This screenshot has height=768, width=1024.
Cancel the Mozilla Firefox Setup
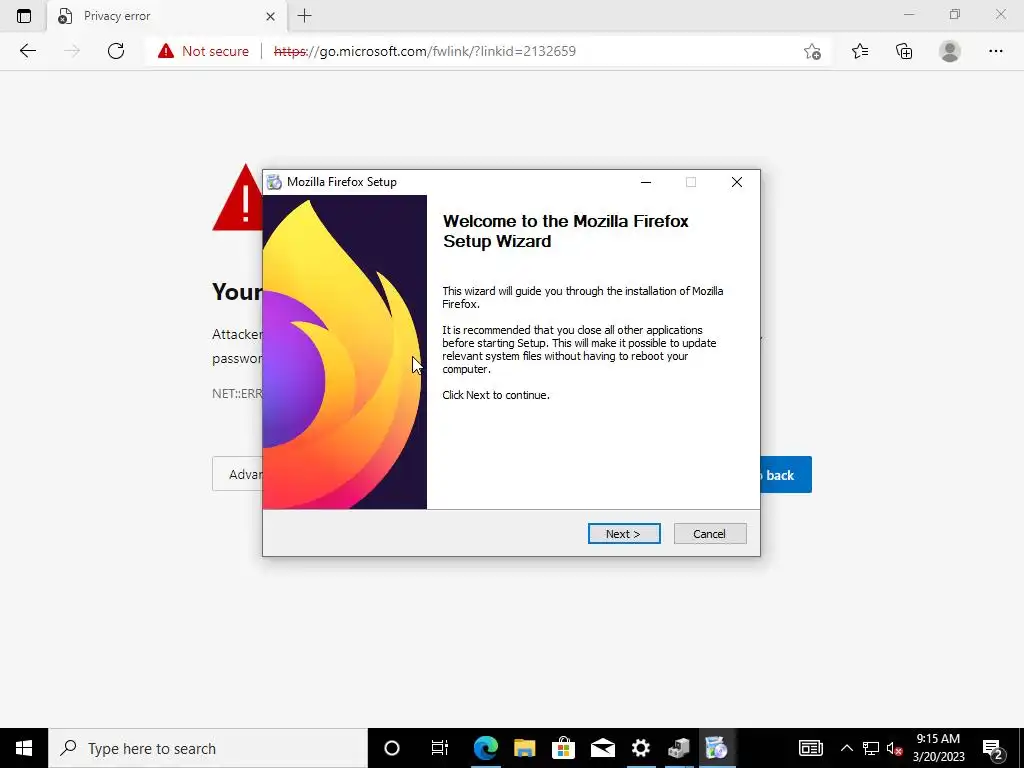[710, 534]
